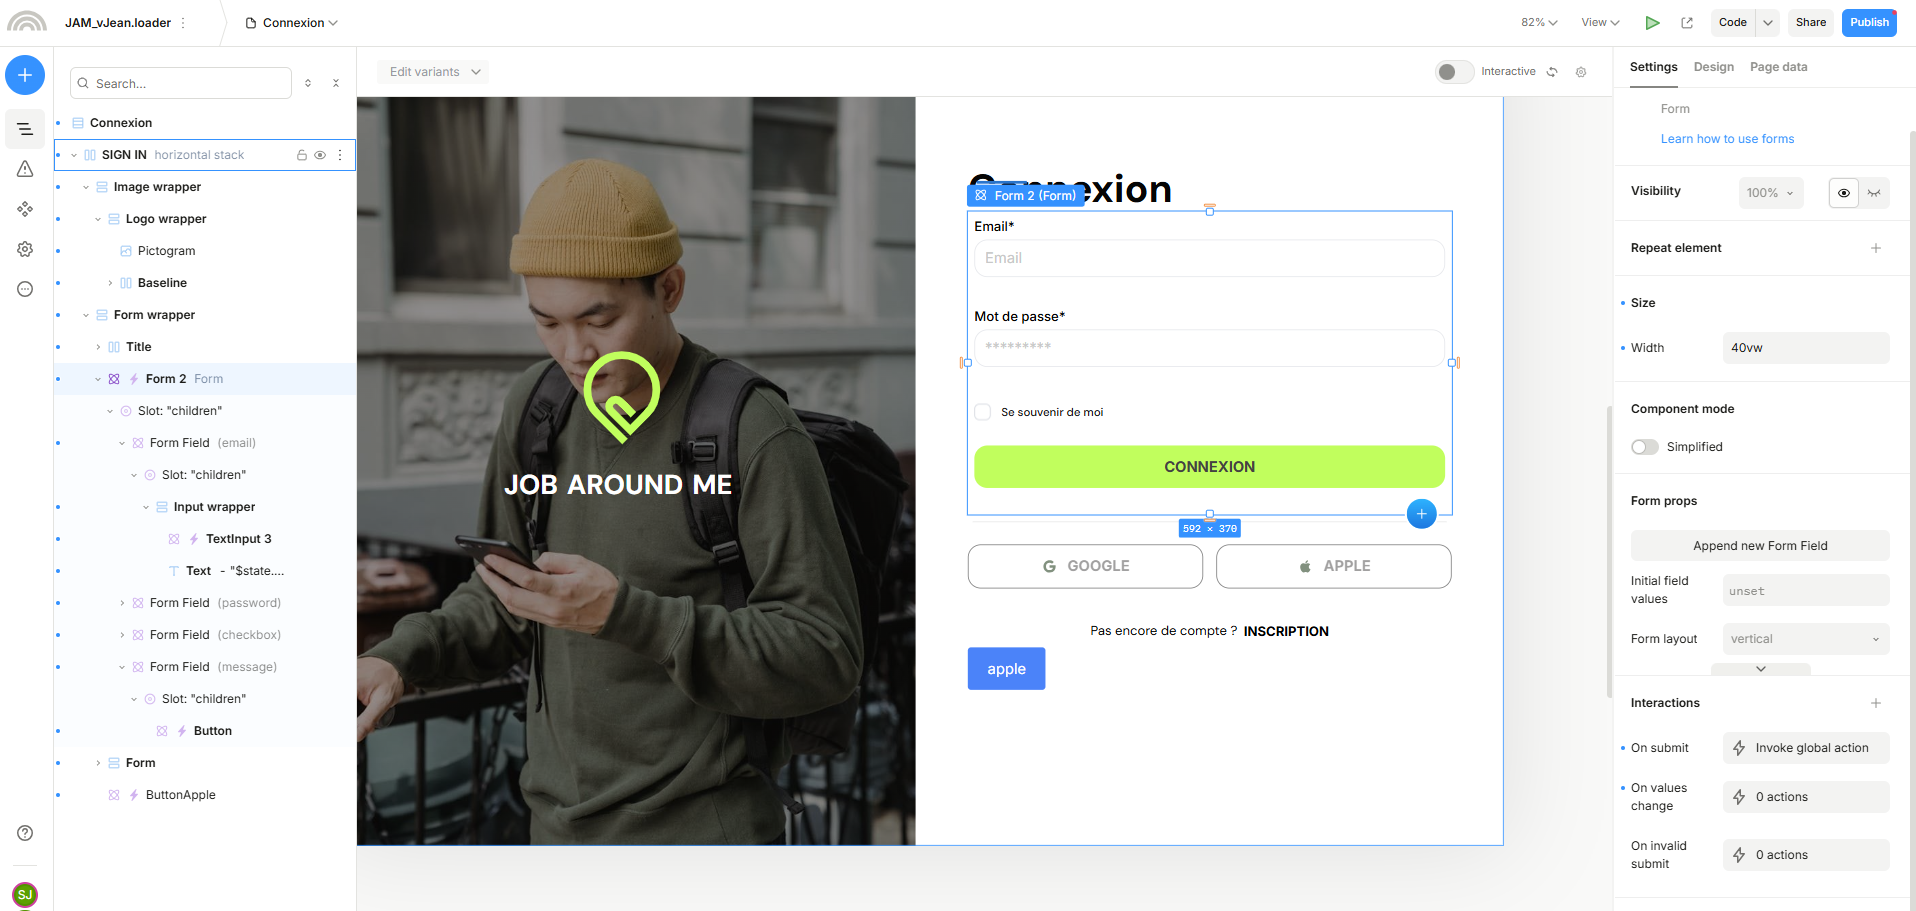Set visibility to hidden with closed-eye button
The image size is (1916, 911).
click(x=1874, y=193)
